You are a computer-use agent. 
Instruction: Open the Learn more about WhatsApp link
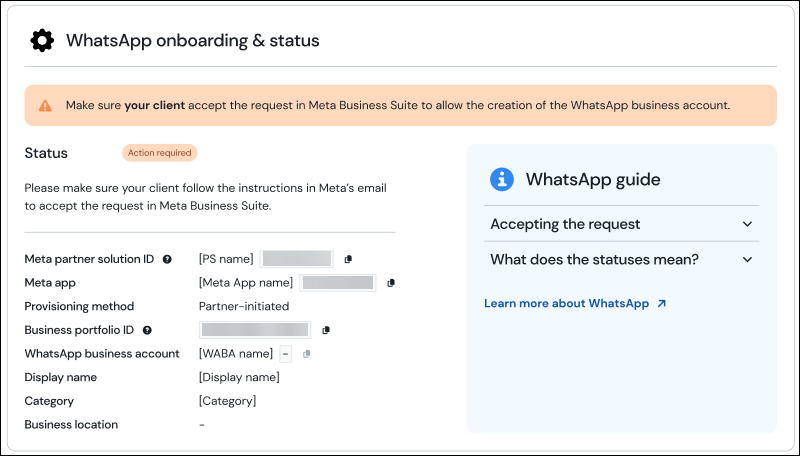pyautogui.click(x=575, y=303)
